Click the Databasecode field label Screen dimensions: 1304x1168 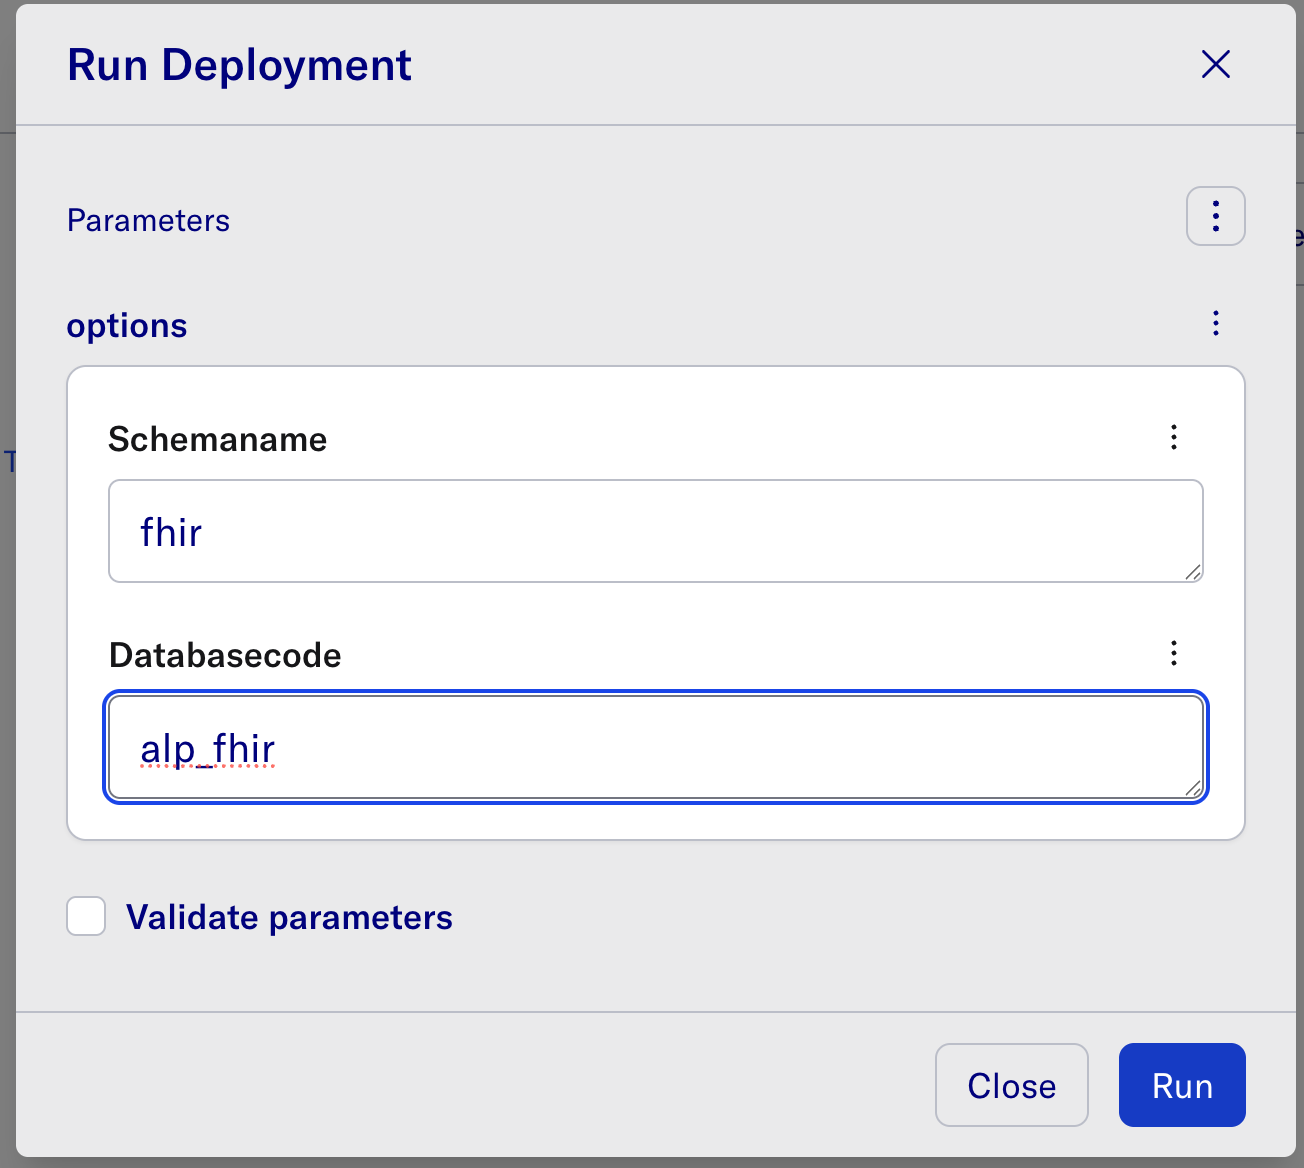point(225,656)
